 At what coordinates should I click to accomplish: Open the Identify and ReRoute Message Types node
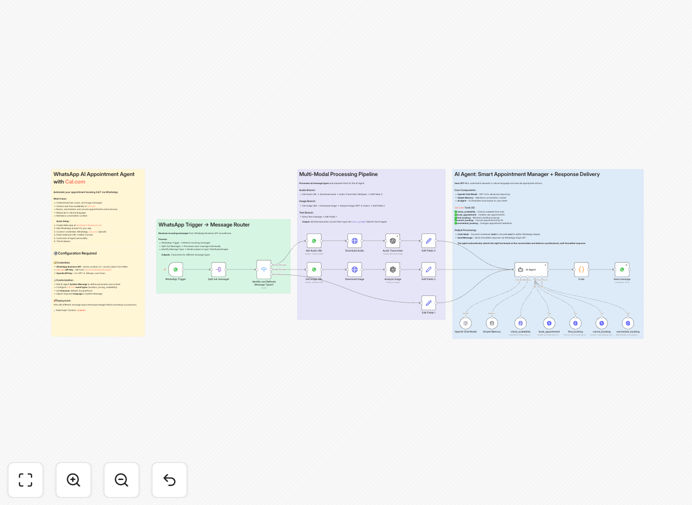coord(264,269)
